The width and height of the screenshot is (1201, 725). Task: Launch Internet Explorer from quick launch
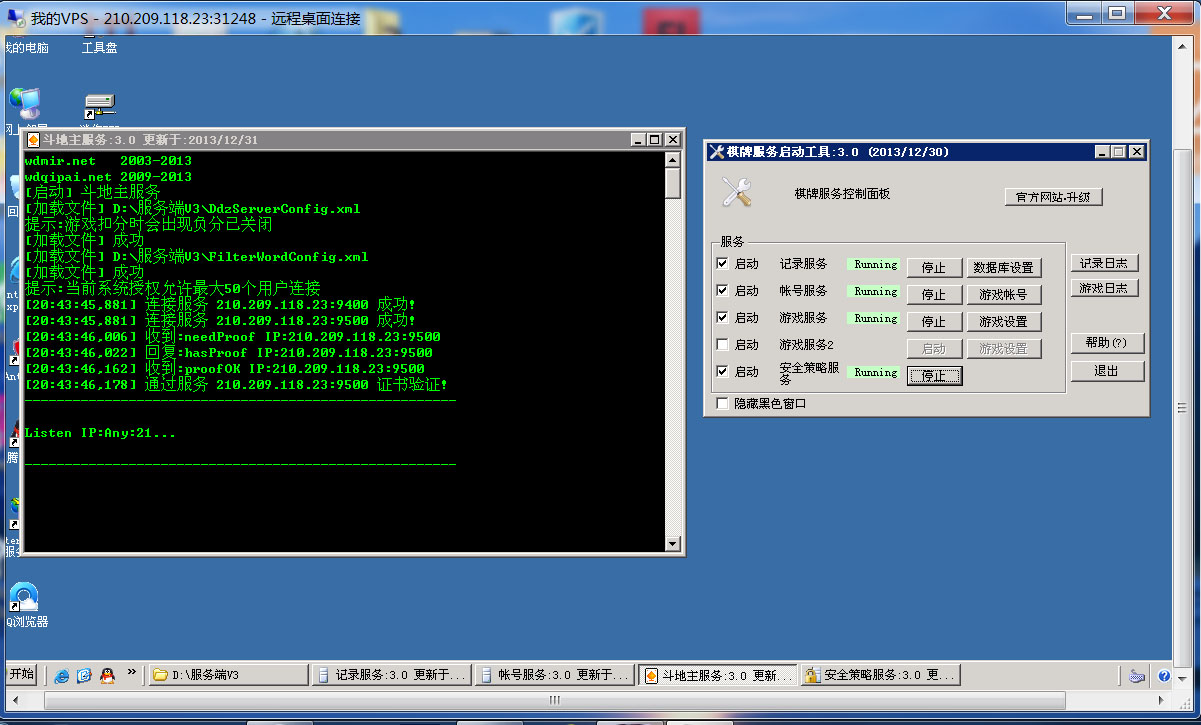[62, 676]
